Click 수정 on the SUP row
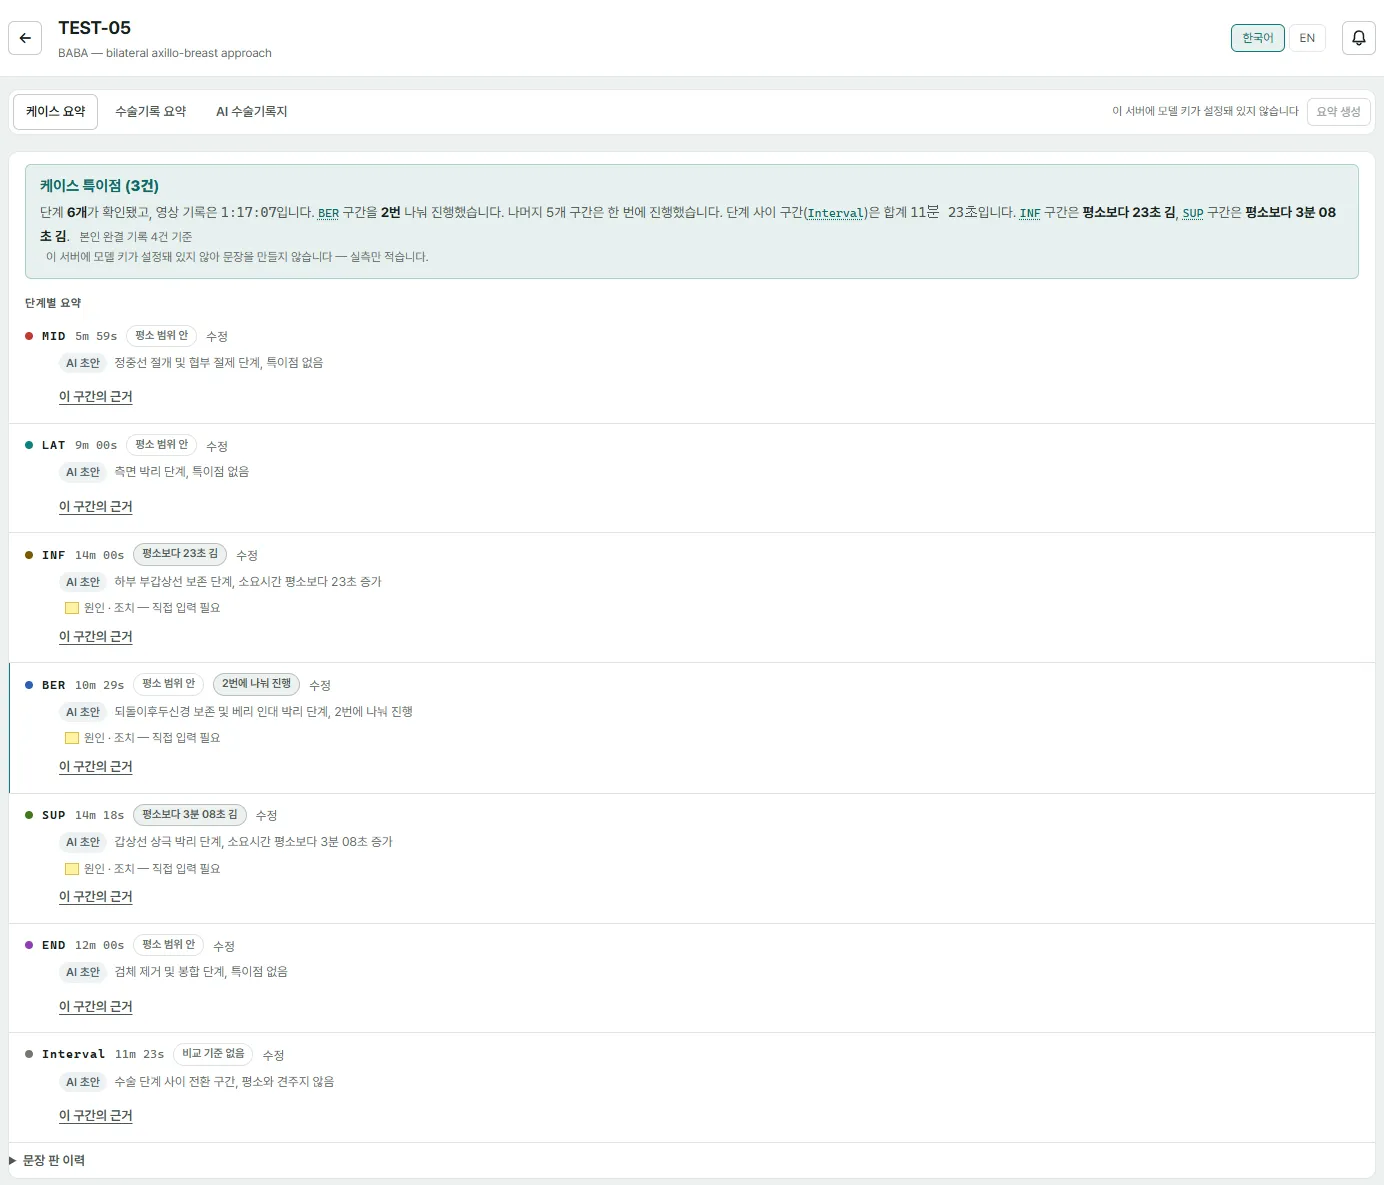 pos(266,815)
